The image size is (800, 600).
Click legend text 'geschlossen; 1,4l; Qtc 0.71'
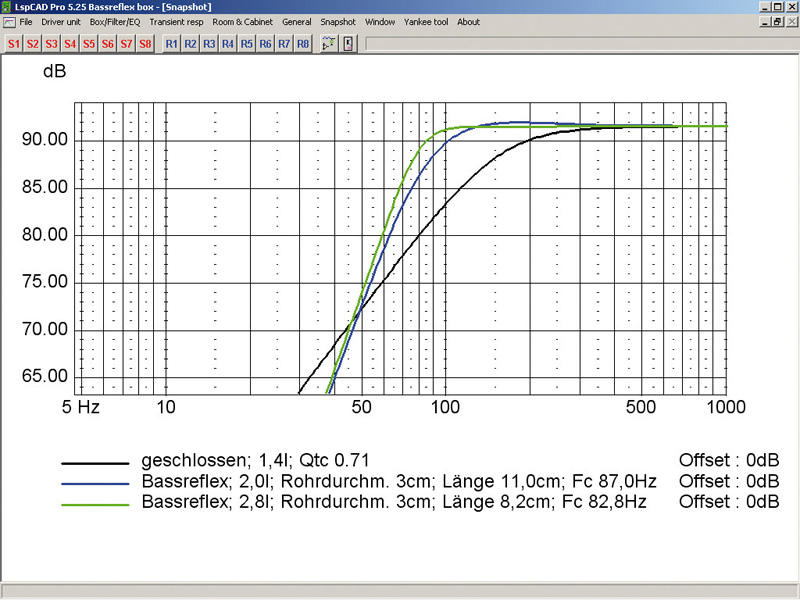(x=255, y=461)
